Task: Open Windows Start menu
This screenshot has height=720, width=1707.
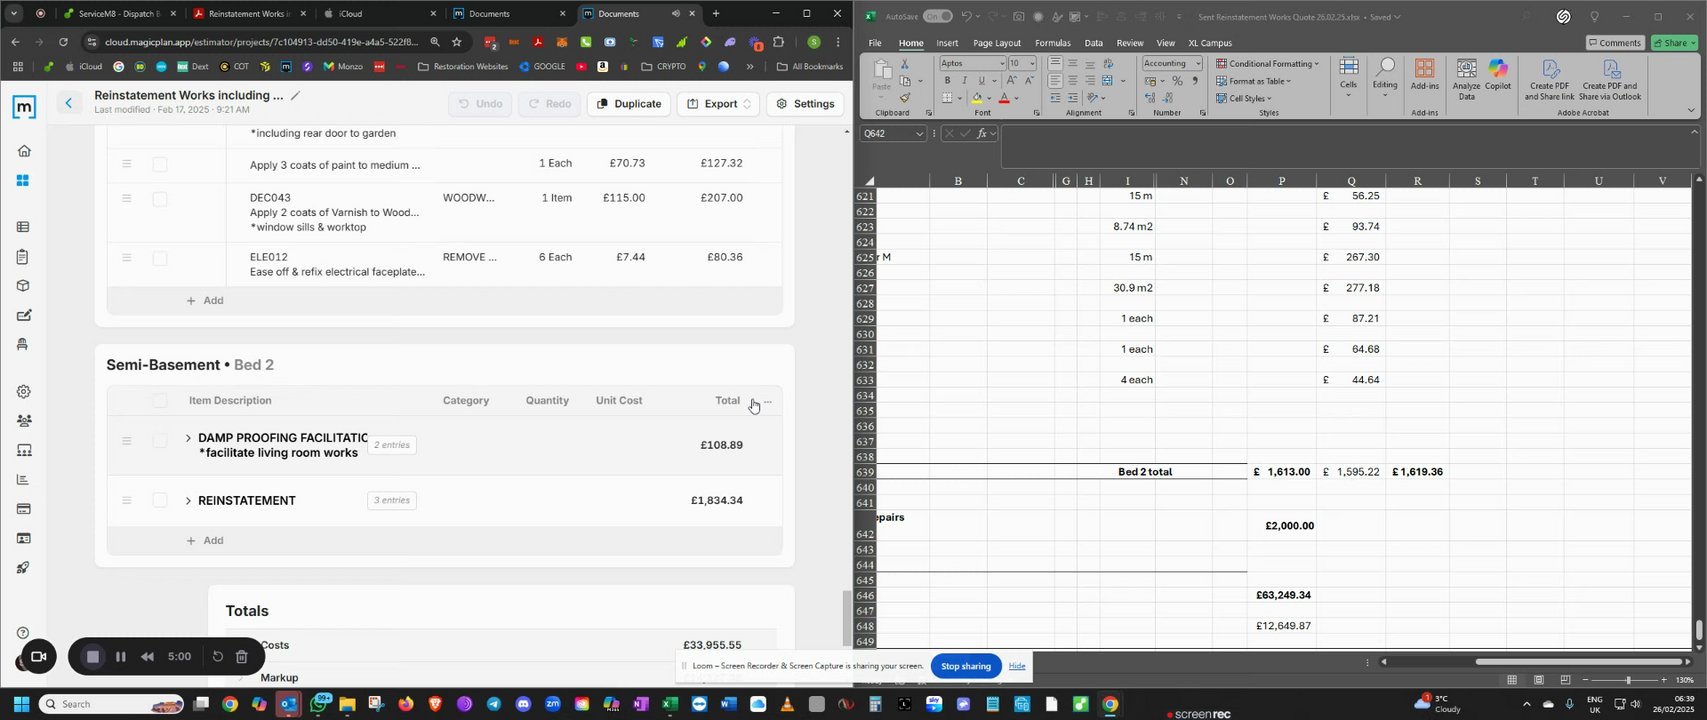Action: (x=21, y=704)
